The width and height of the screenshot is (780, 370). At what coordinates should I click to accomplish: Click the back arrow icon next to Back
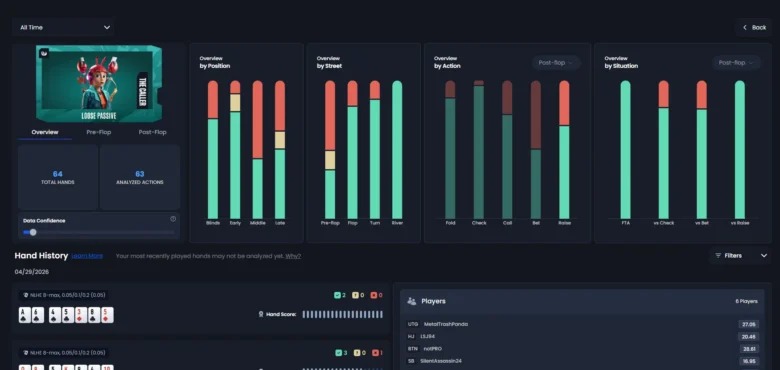coord(745,27)
